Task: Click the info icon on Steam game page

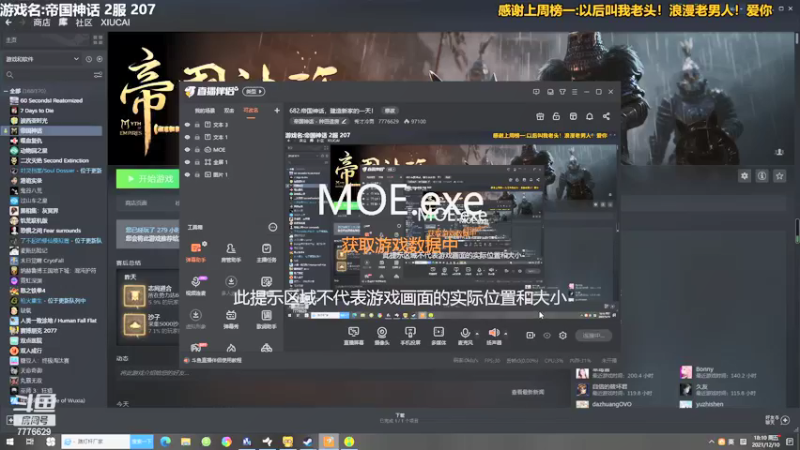Action: 762,176
